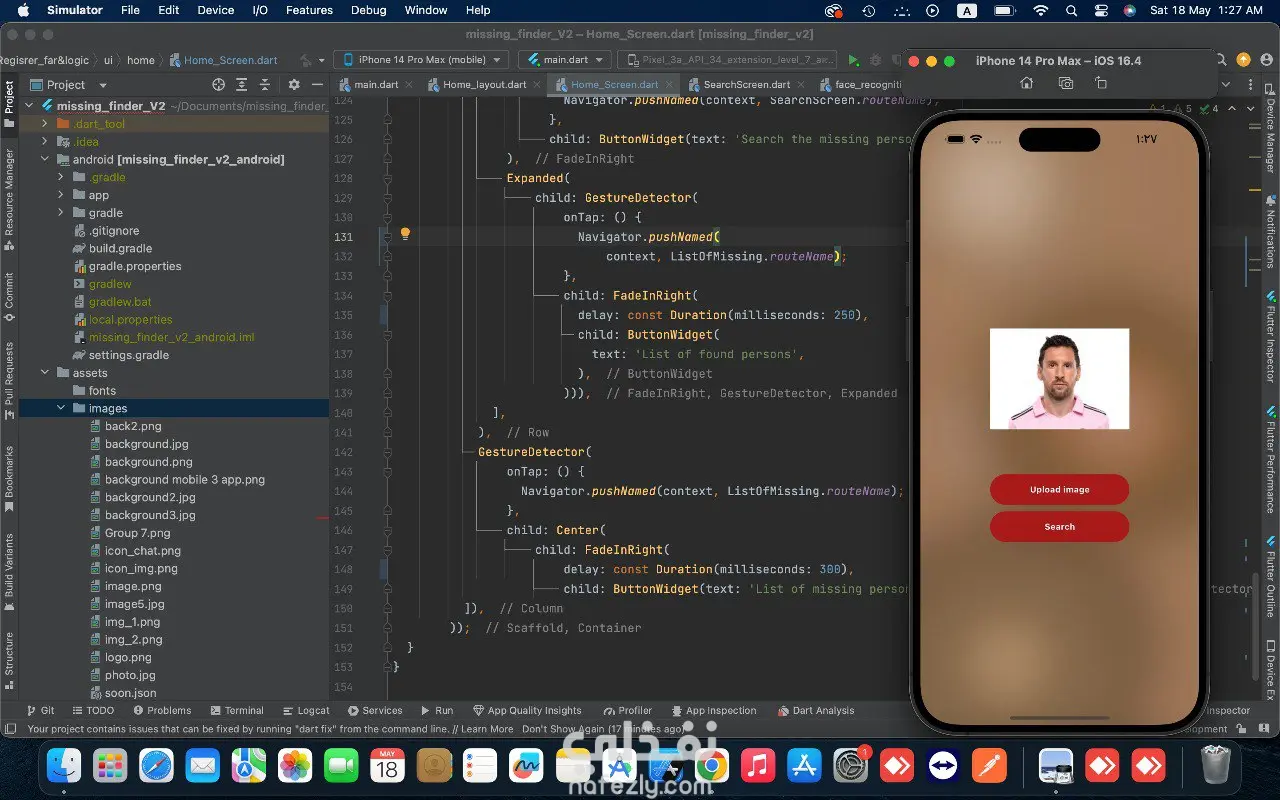Open the Problems tool window
1280x800 pixels.
coord(161,711)
